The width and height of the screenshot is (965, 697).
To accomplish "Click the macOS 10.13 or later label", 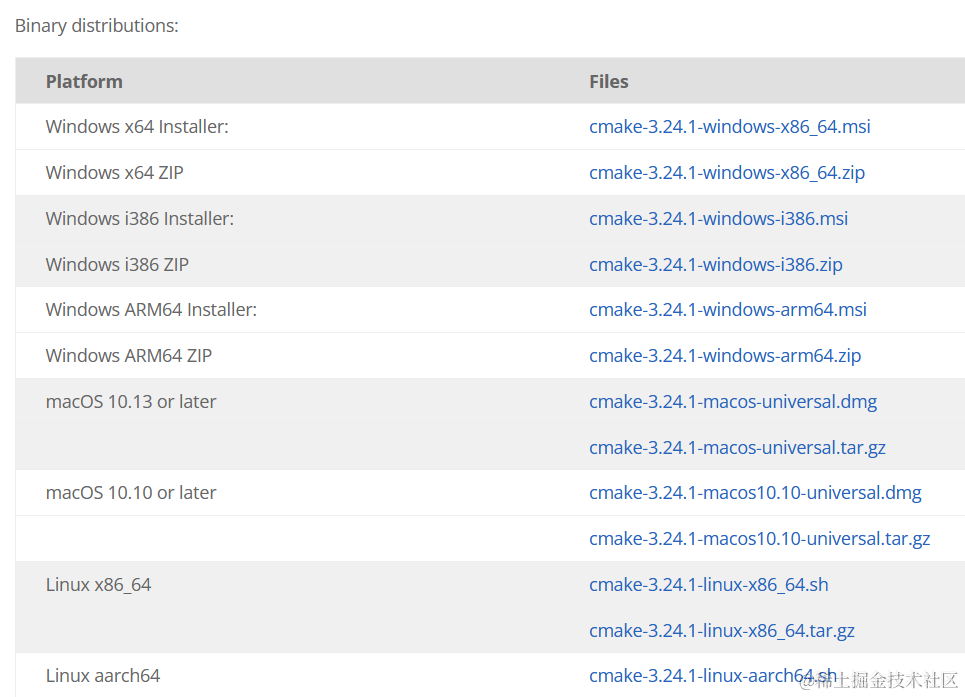I will [131, 402].
